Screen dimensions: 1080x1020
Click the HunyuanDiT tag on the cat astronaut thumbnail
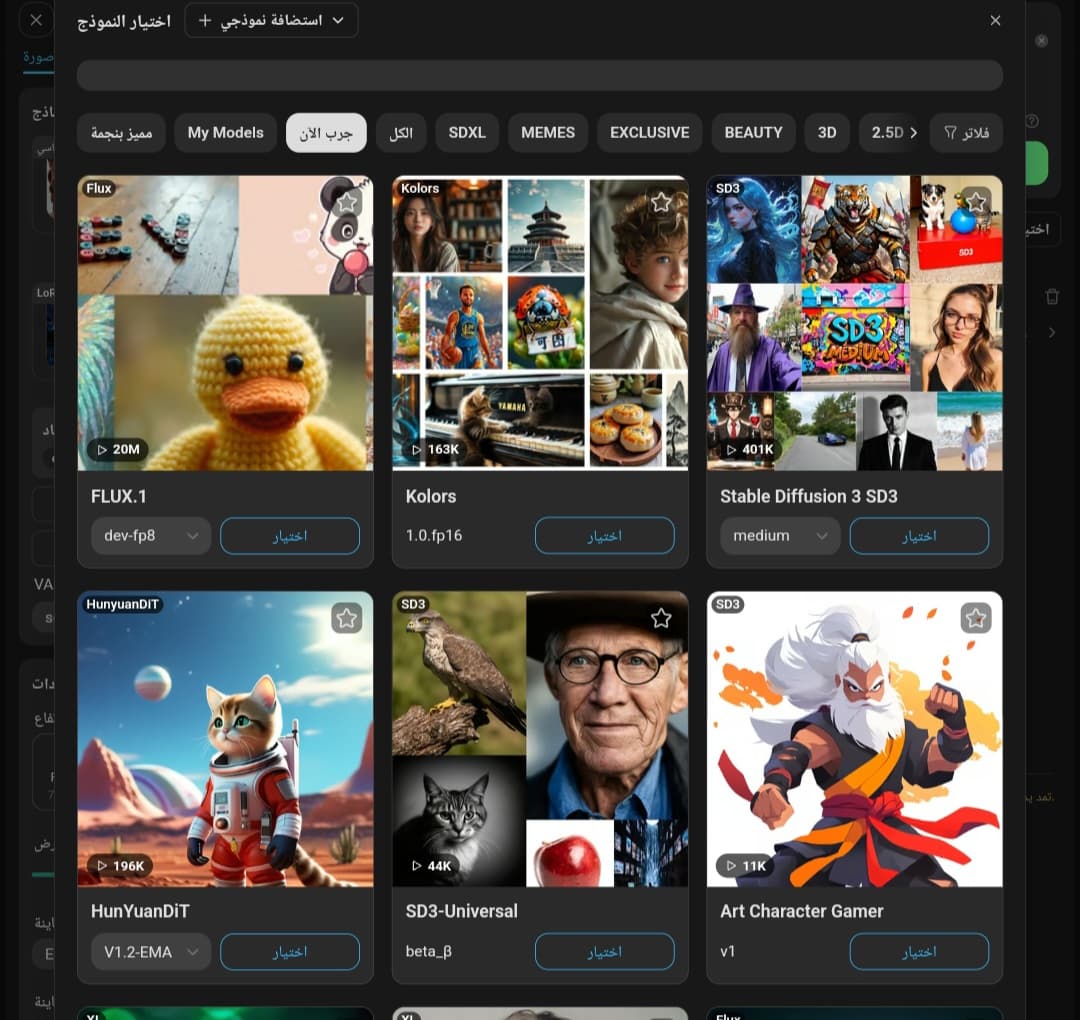pos(122,604)
